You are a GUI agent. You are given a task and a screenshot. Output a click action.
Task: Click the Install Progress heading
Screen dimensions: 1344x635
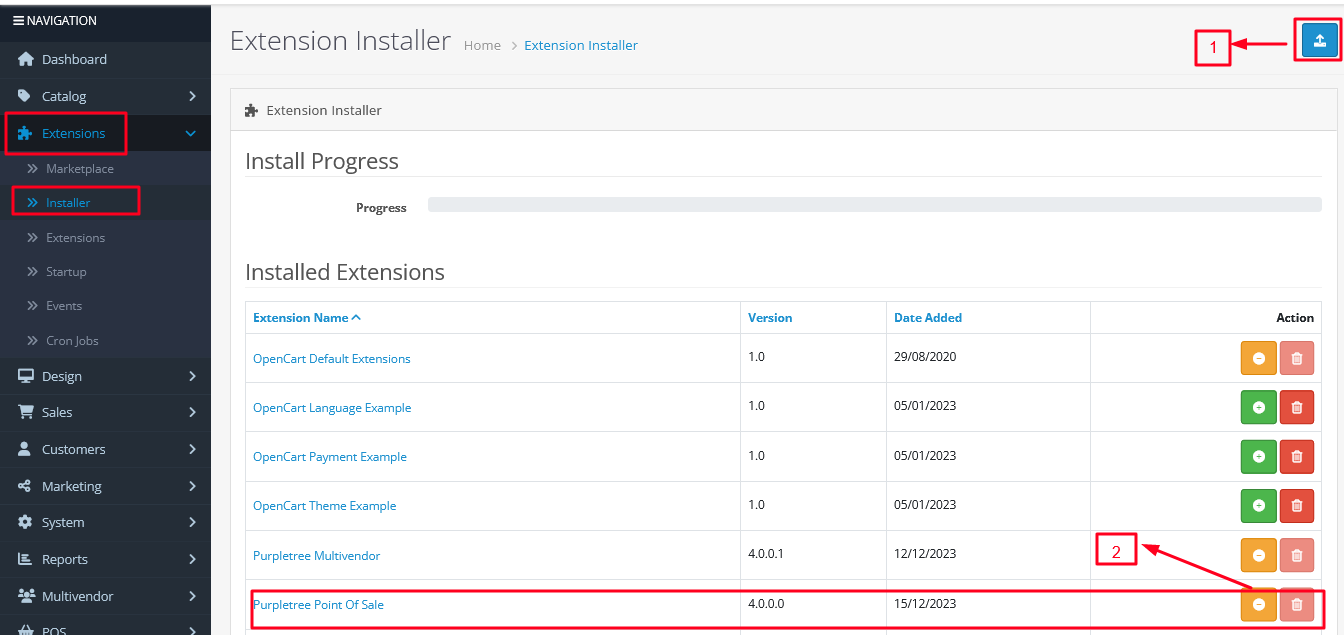322,161
